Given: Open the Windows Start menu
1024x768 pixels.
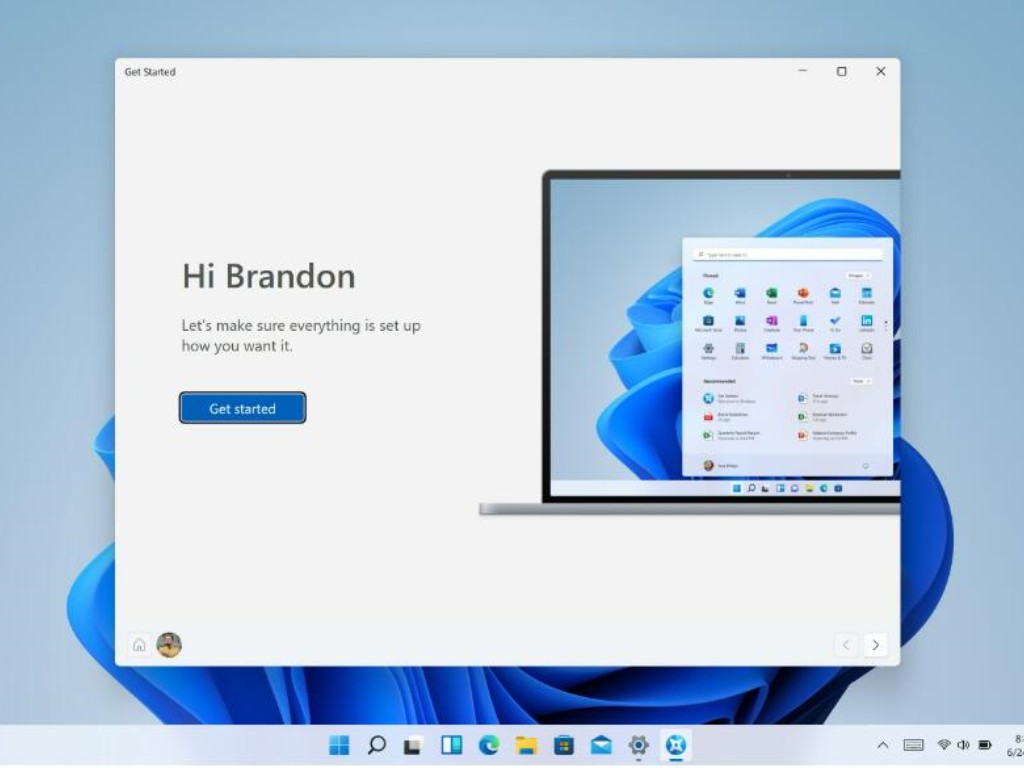Looking at the screenshot, I should click(x=340, y=745).
